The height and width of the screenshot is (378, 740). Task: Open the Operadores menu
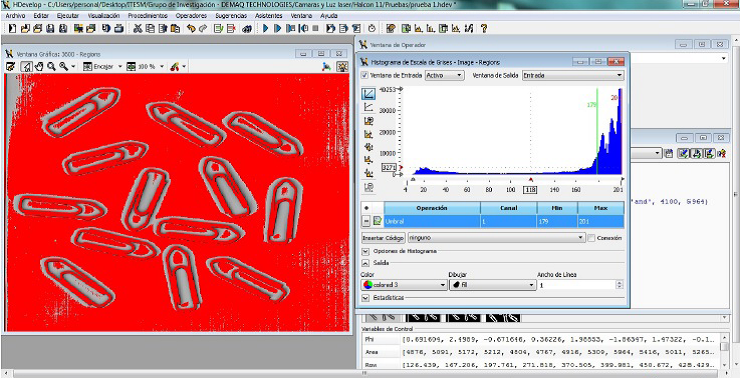(x=191, y=16)
